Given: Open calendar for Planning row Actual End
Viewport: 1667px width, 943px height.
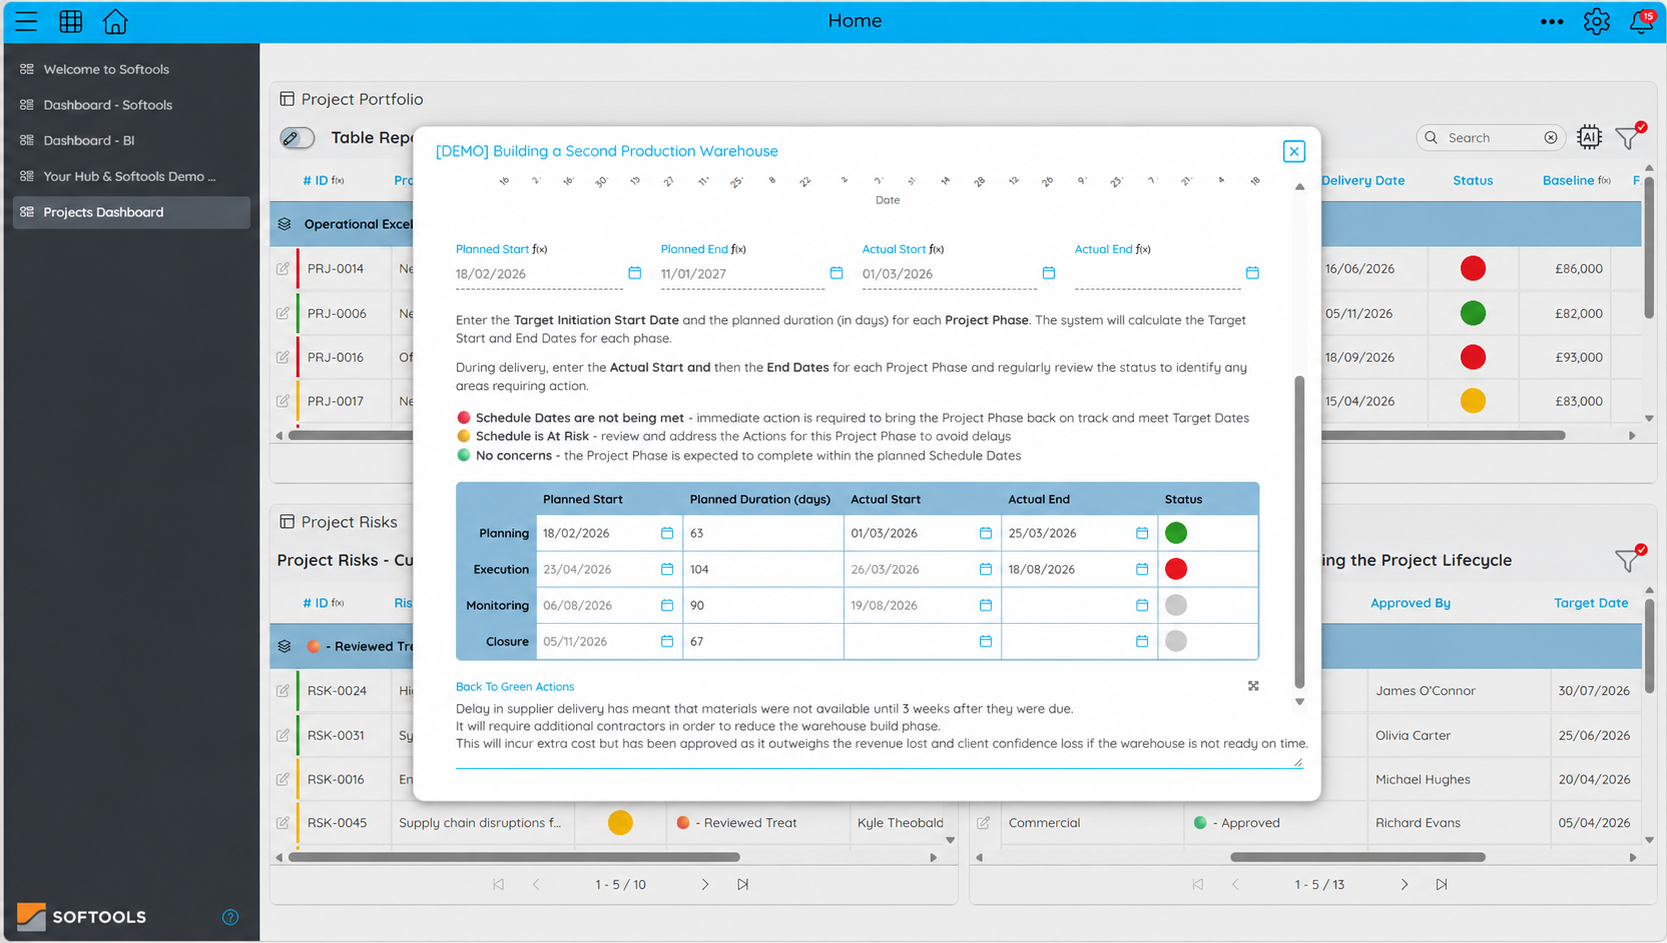Looking at the screenshot, I should (1142, 533).
